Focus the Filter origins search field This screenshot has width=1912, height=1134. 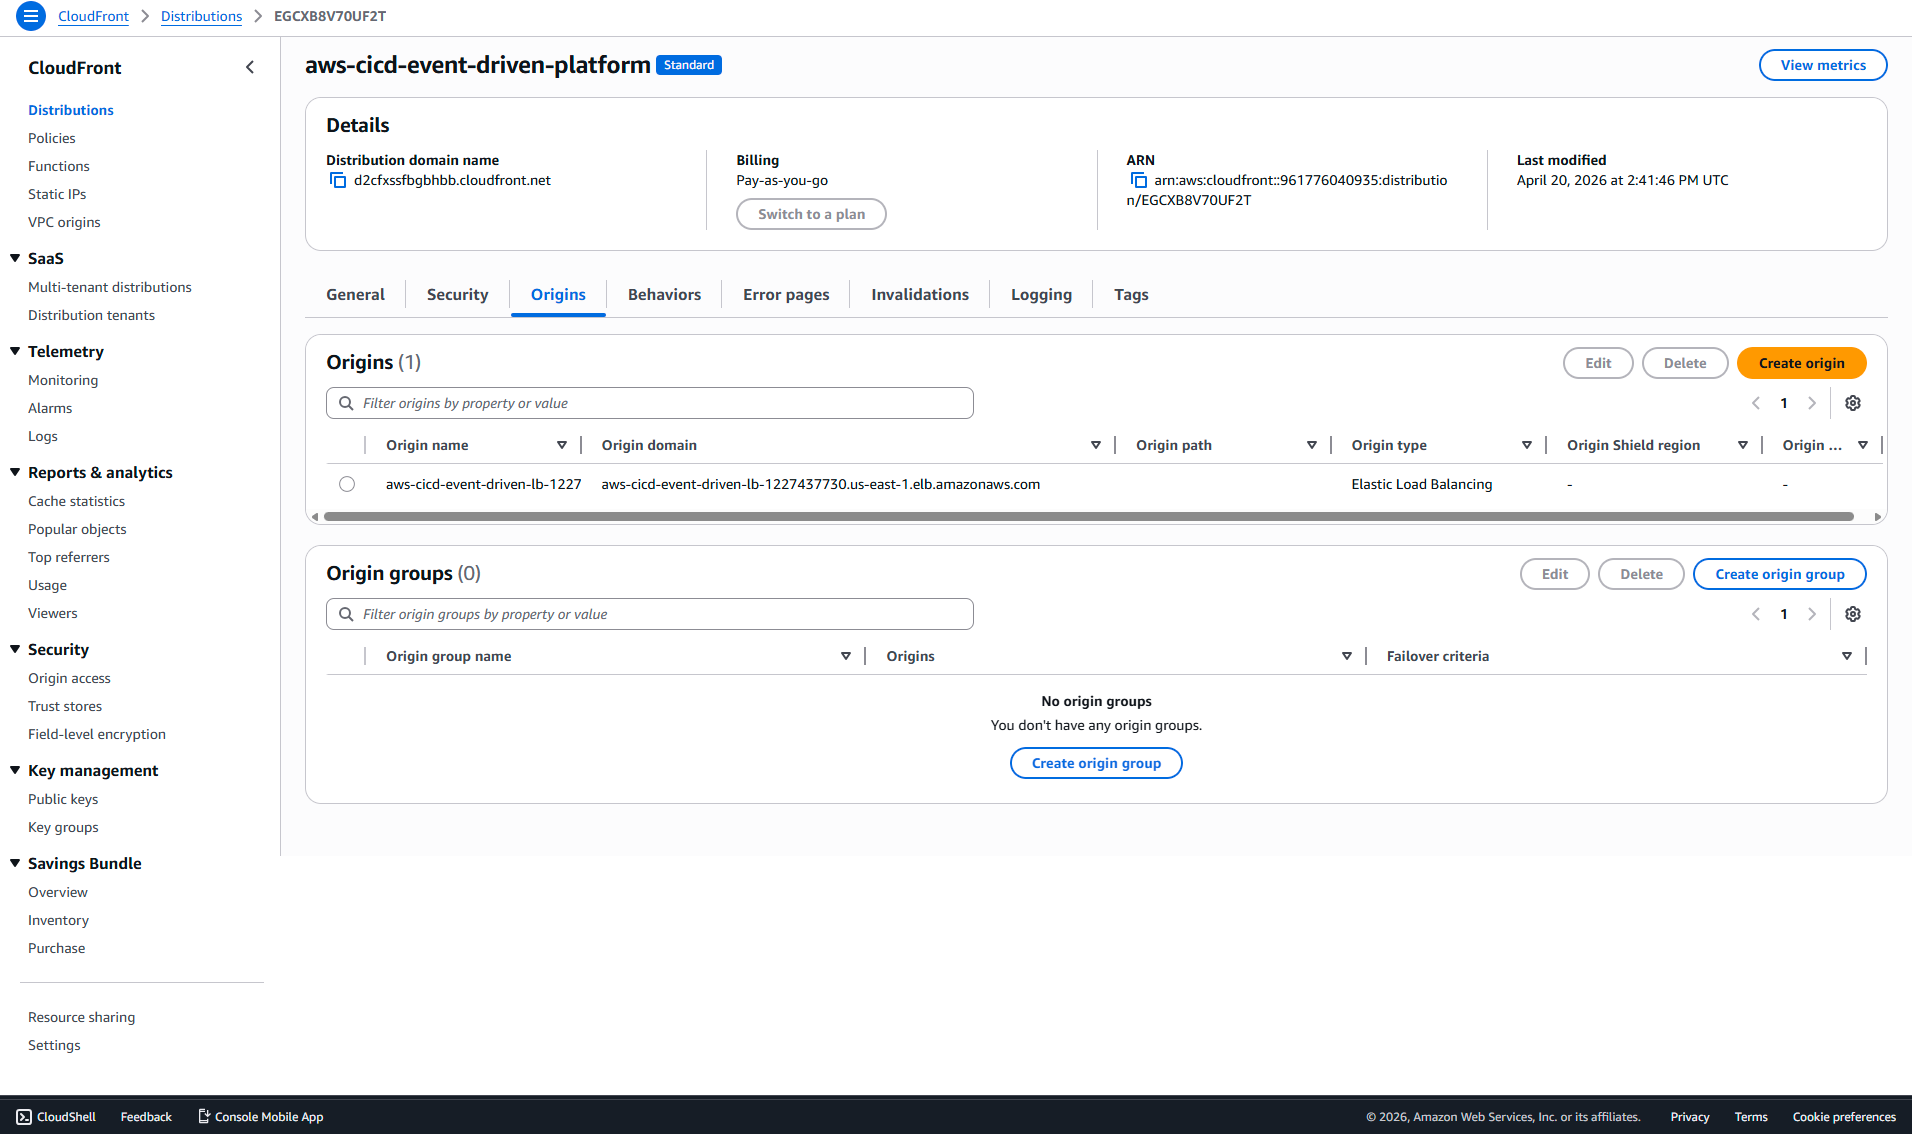pyautogui.click(x=649, y=403)
